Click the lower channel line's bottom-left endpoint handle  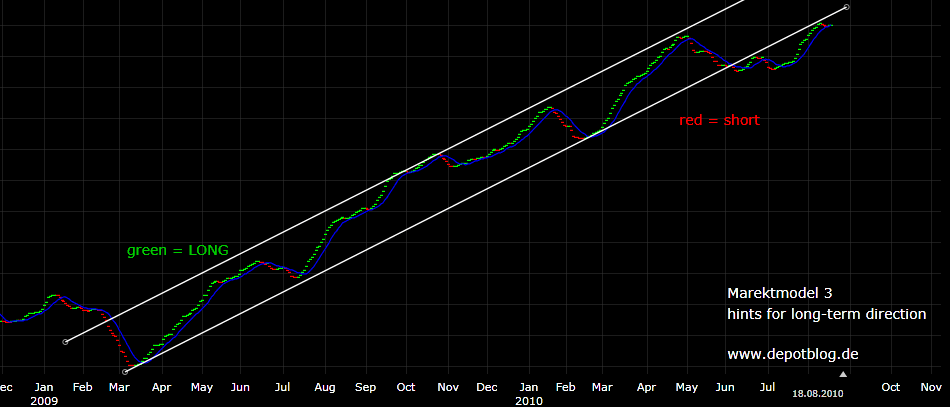click(125, 371)
